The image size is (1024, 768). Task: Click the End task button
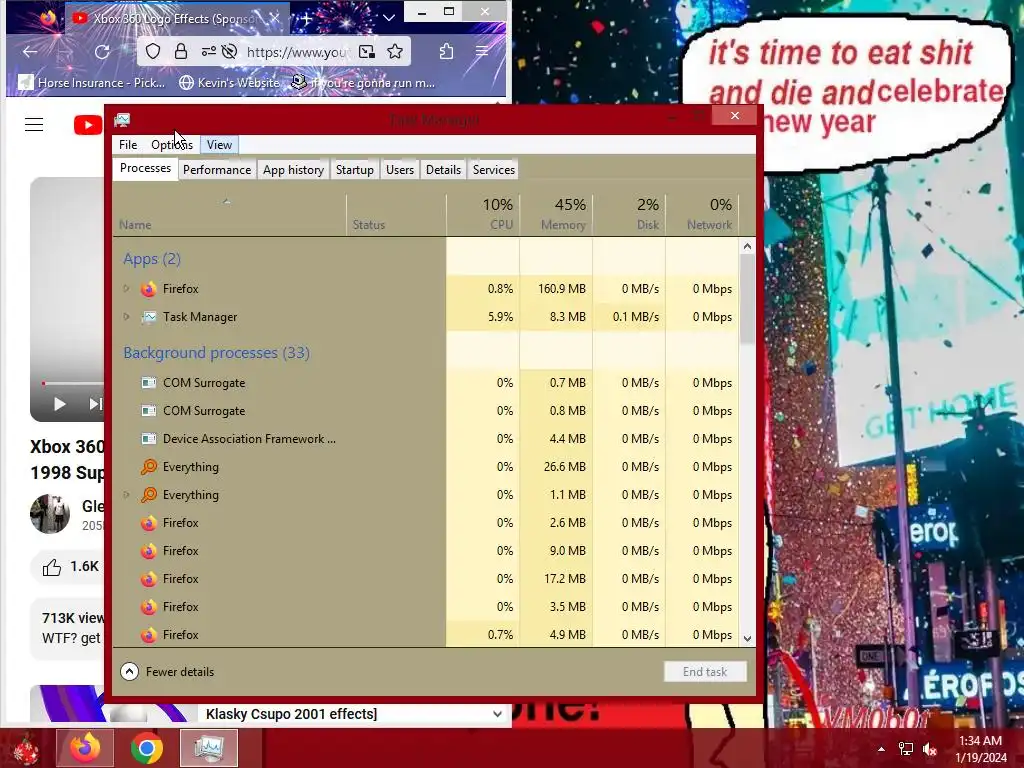coord(705,671)
